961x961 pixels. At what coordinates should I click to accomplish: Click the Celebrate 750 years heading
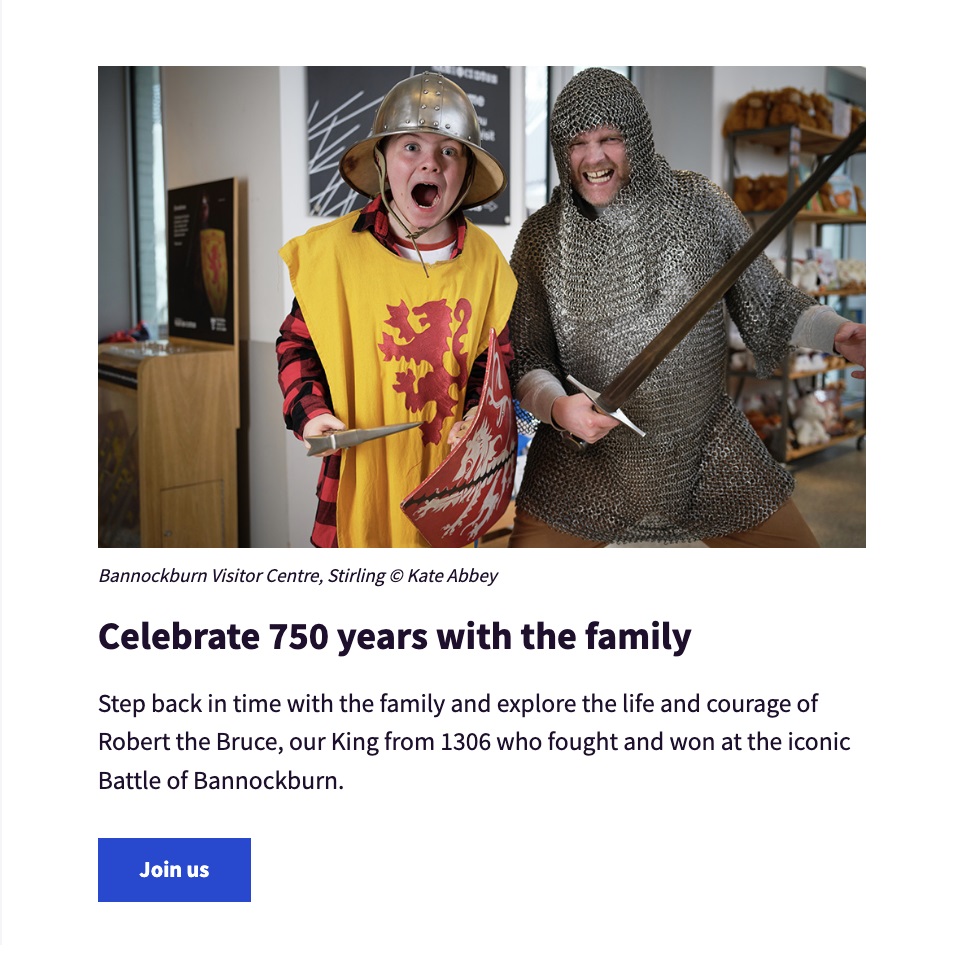[x=395, y=636]
